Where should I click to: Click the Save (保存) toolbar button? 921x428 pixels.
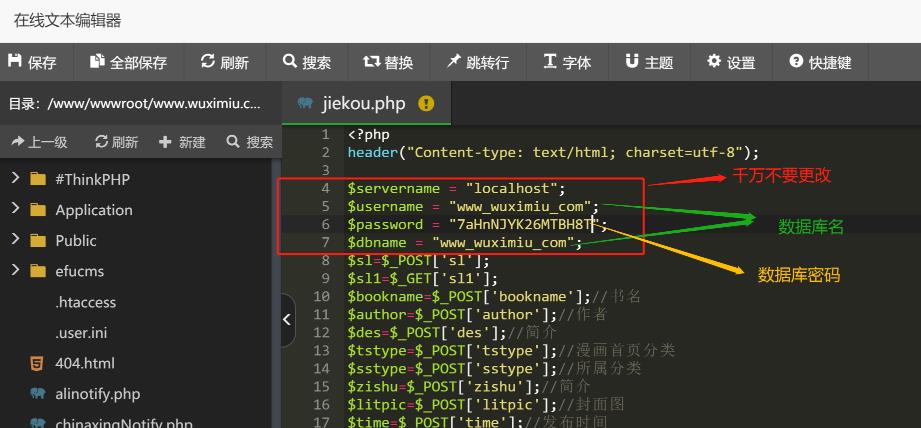pos(33,63)
